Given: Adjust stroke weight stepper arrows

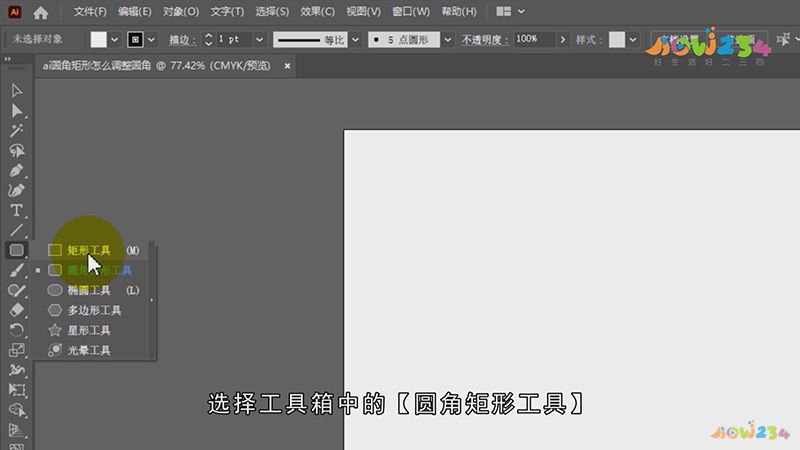Looking at the screenshot, I should pyautogui.click(x=208, y=39).
